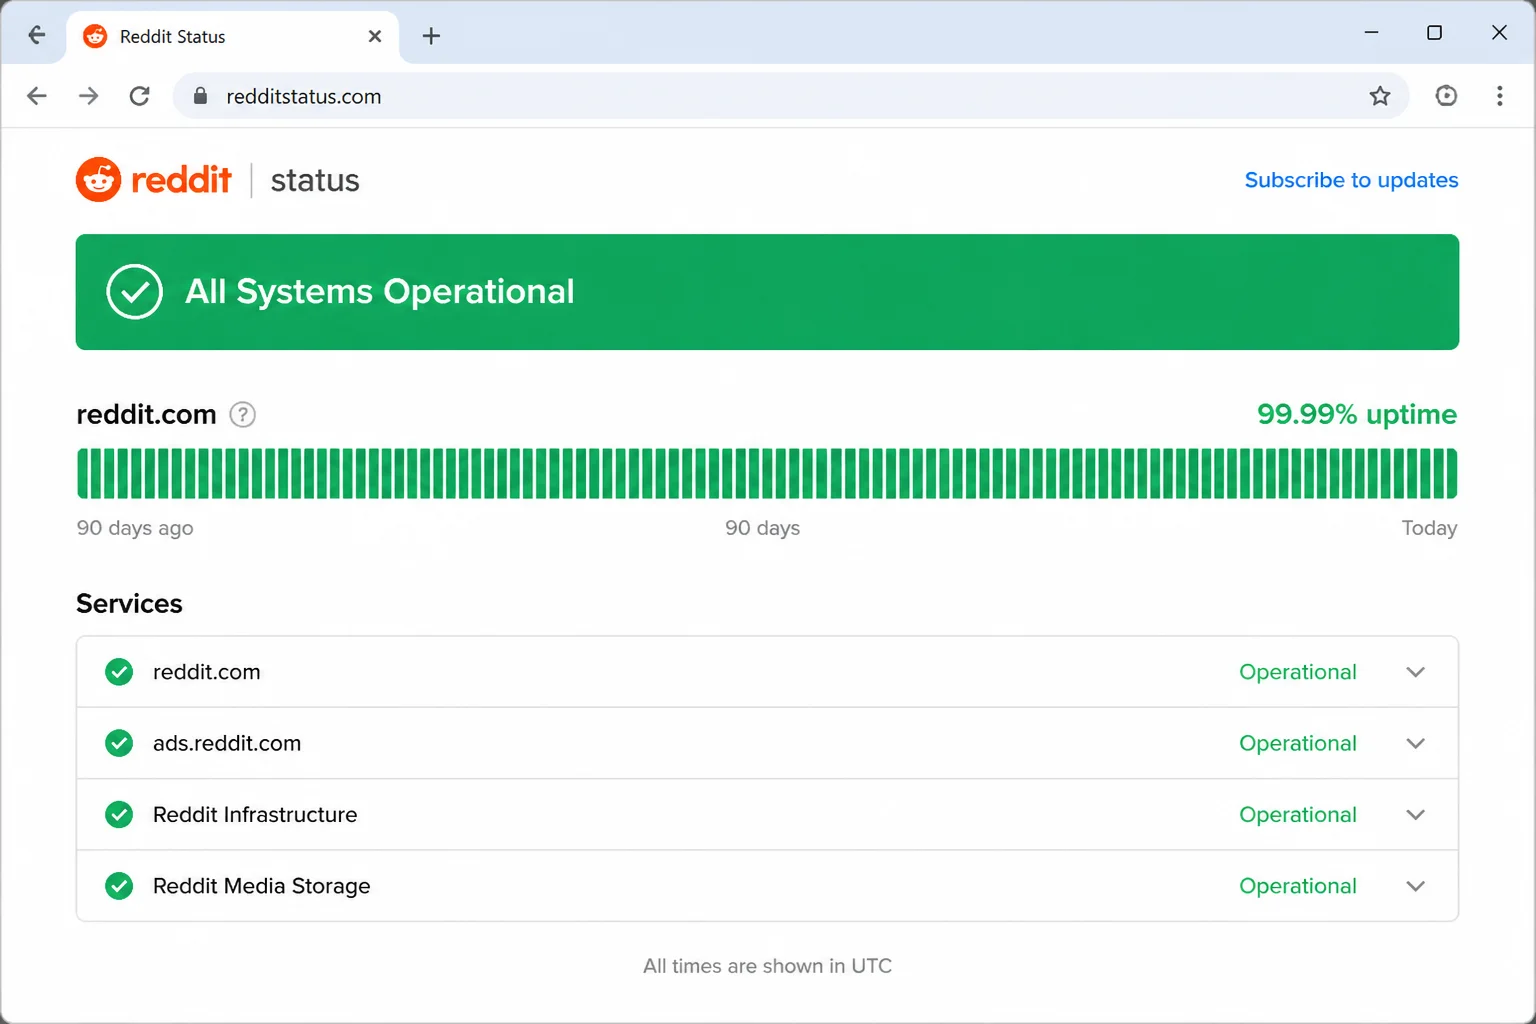
Task: Click the browser back arrow in toolbar
Action: pyautogui.click(x=37, y=96)
